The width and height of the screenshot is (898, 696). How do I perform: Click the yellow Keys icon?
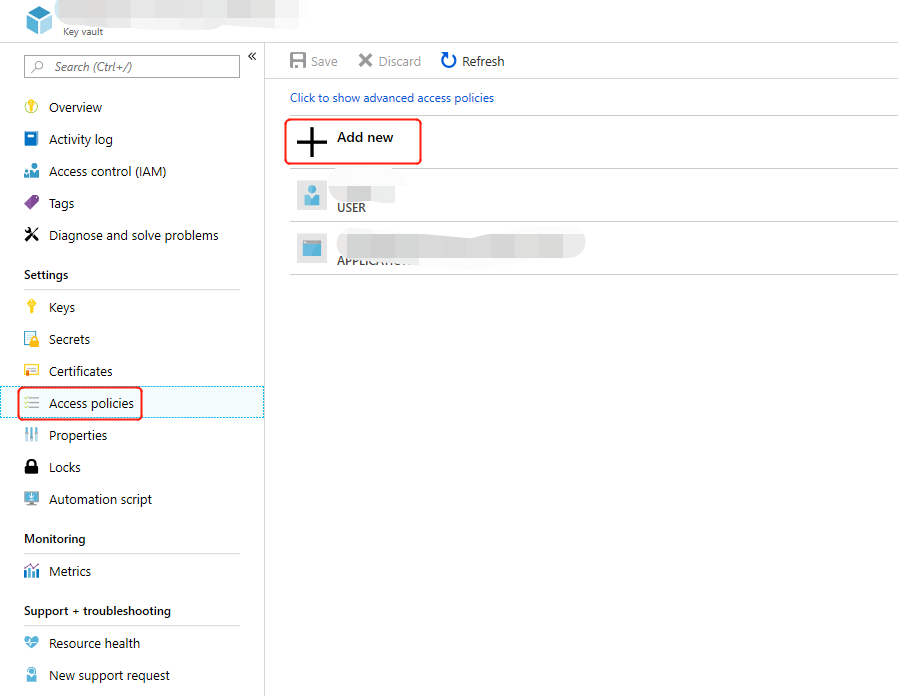(x=31, y=306)
